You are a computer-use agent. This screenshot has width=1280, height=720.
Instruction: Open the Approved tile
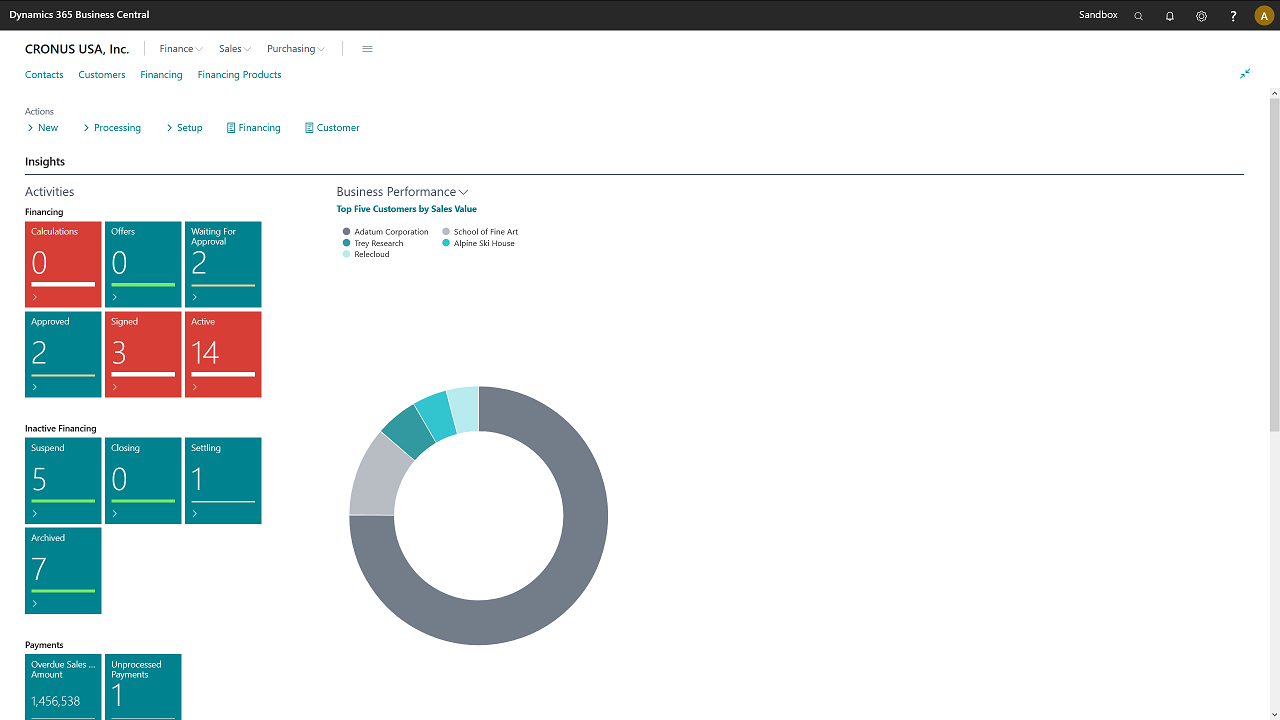click(63, 355)
